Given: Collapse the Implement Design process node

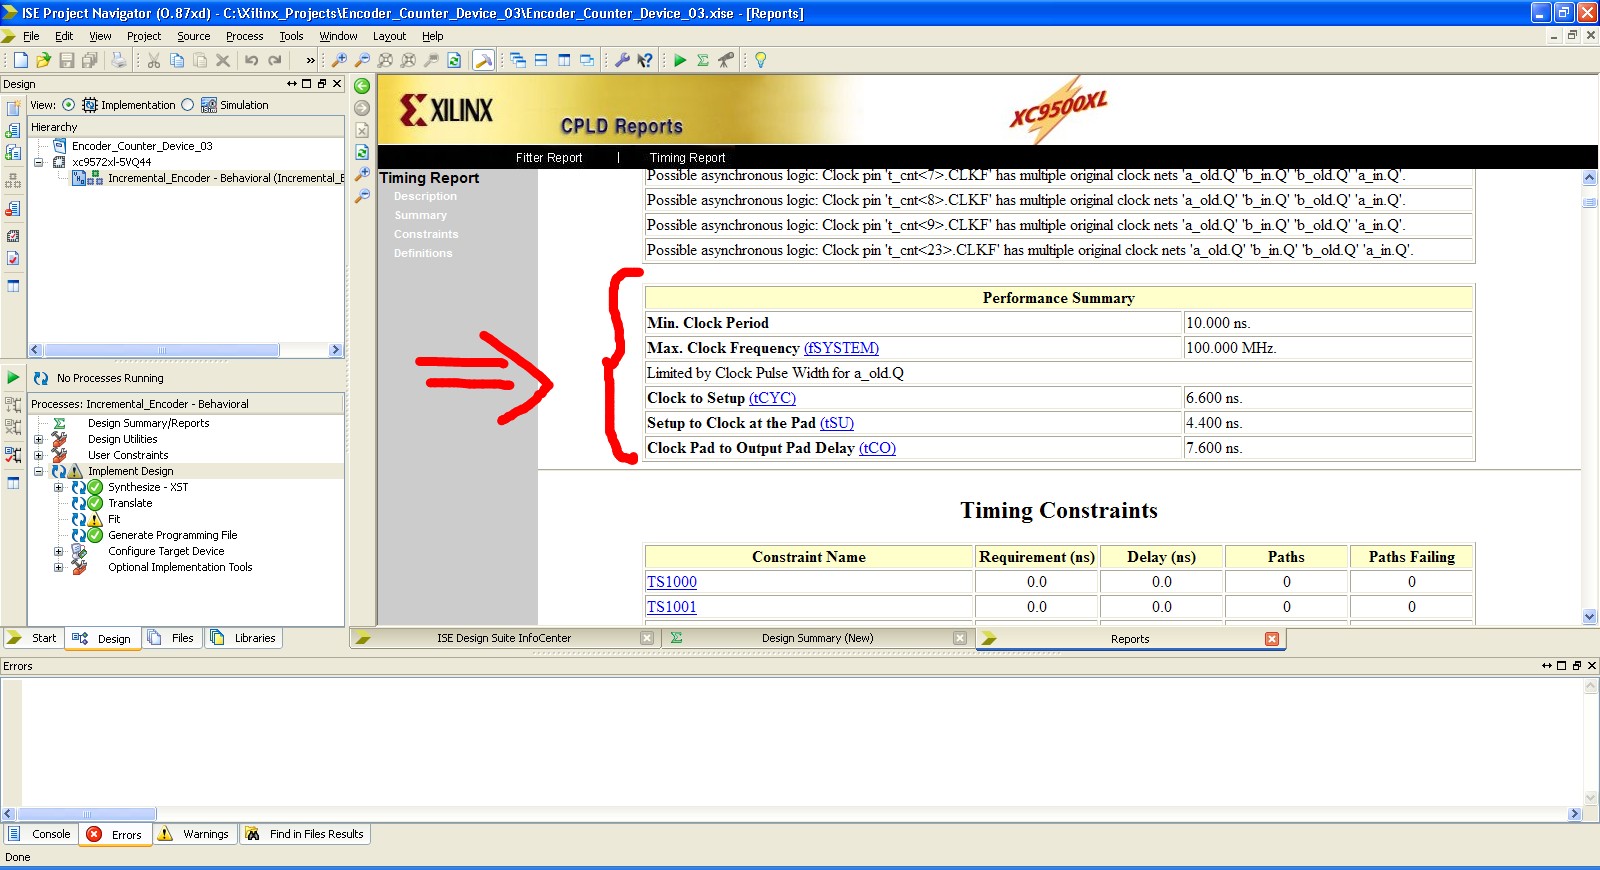Looking at the screenshot, I should (39, 471).
